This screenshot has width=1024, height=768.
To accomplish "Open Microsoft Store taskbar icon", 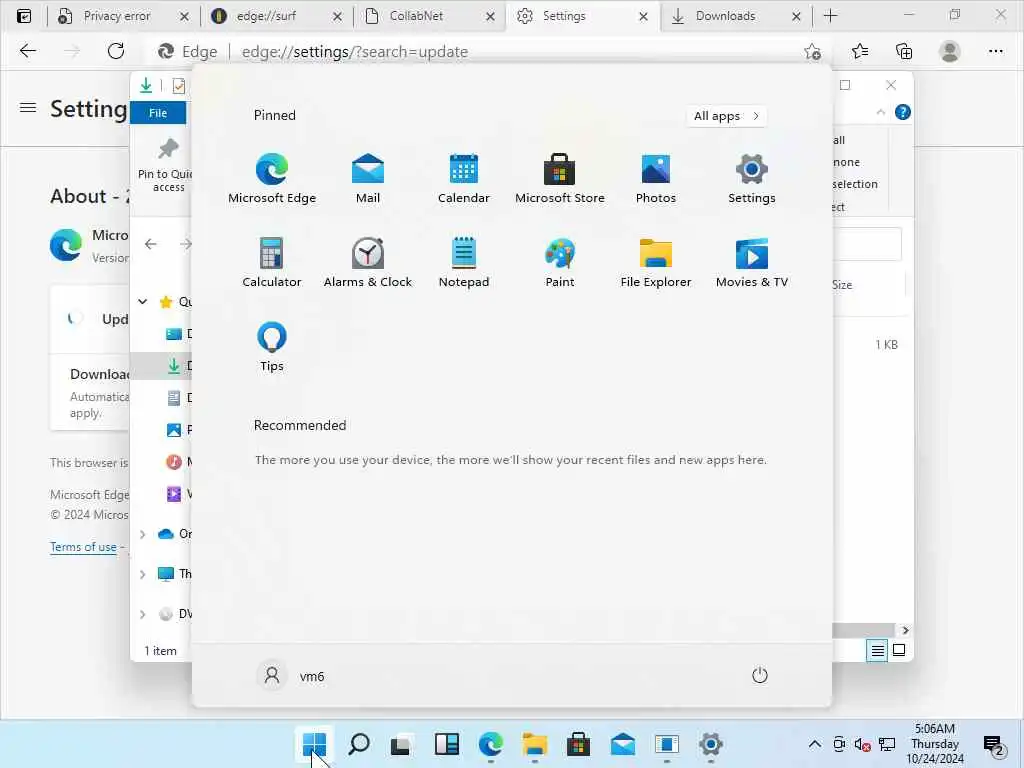I will (578, 744).
